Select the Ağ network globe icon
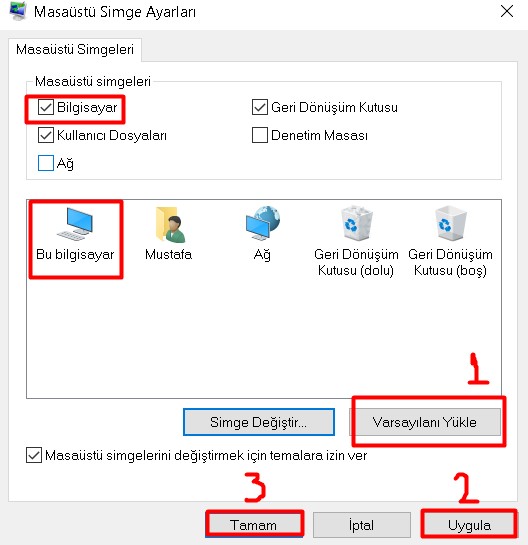528x545 pixels. [262, 223]
